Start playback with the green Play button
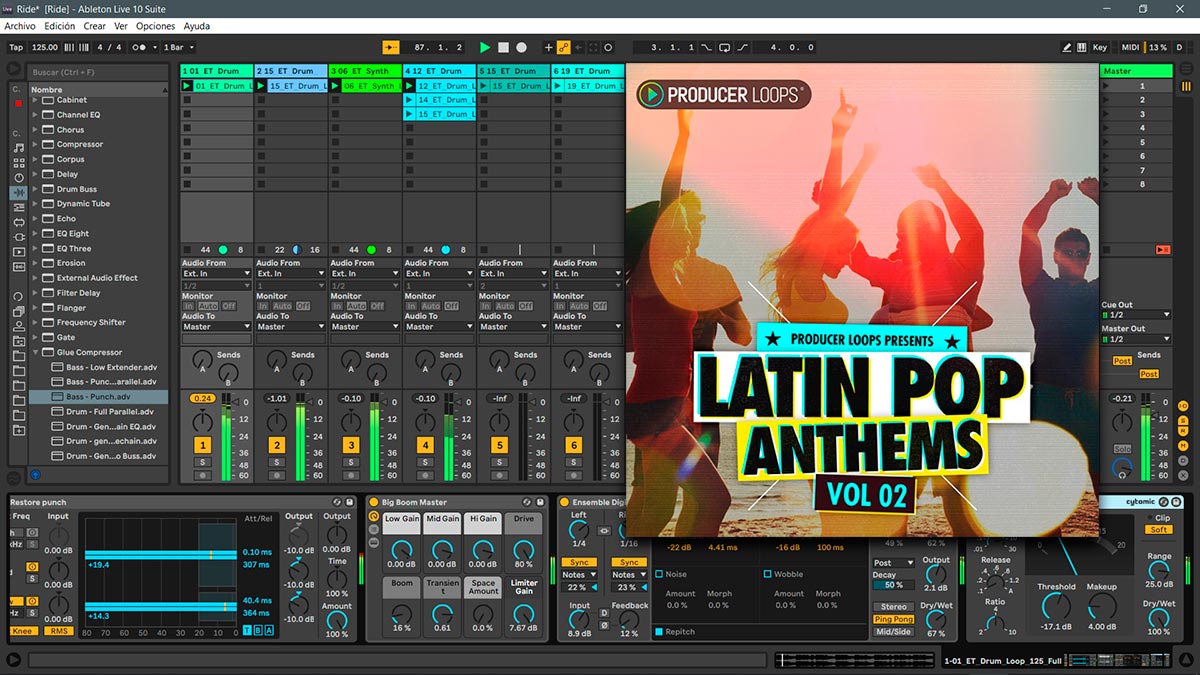The height and width of the screenshot is (675, 1200). [485, 47]
